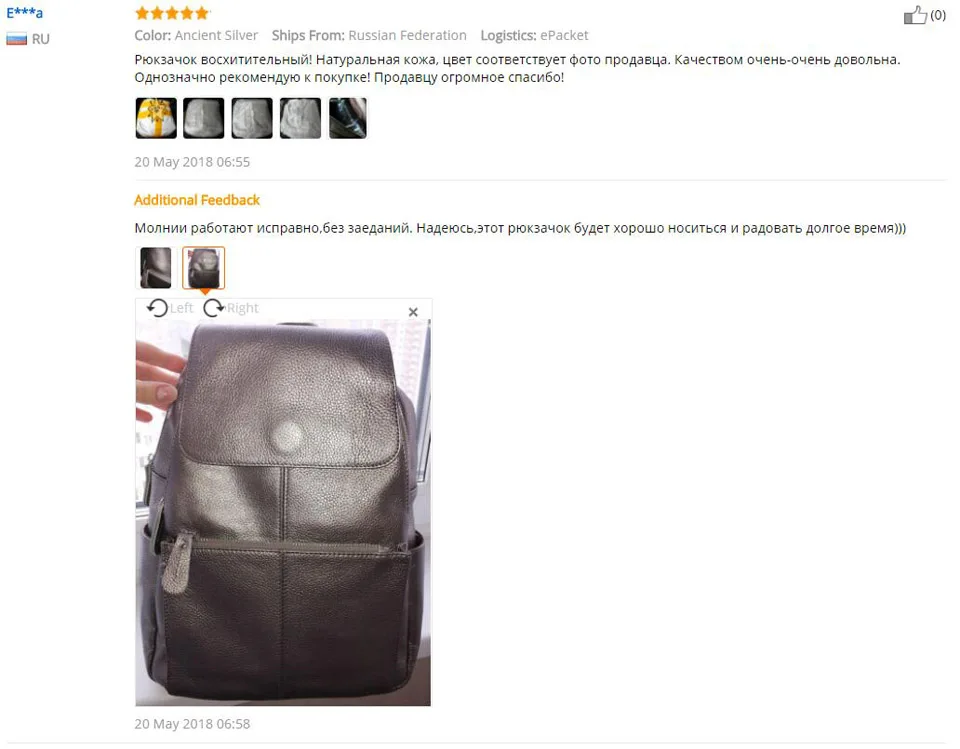Viewport: 960px width, 749px height.
Task: Click the RU country label
Action: tap(40, 39)
